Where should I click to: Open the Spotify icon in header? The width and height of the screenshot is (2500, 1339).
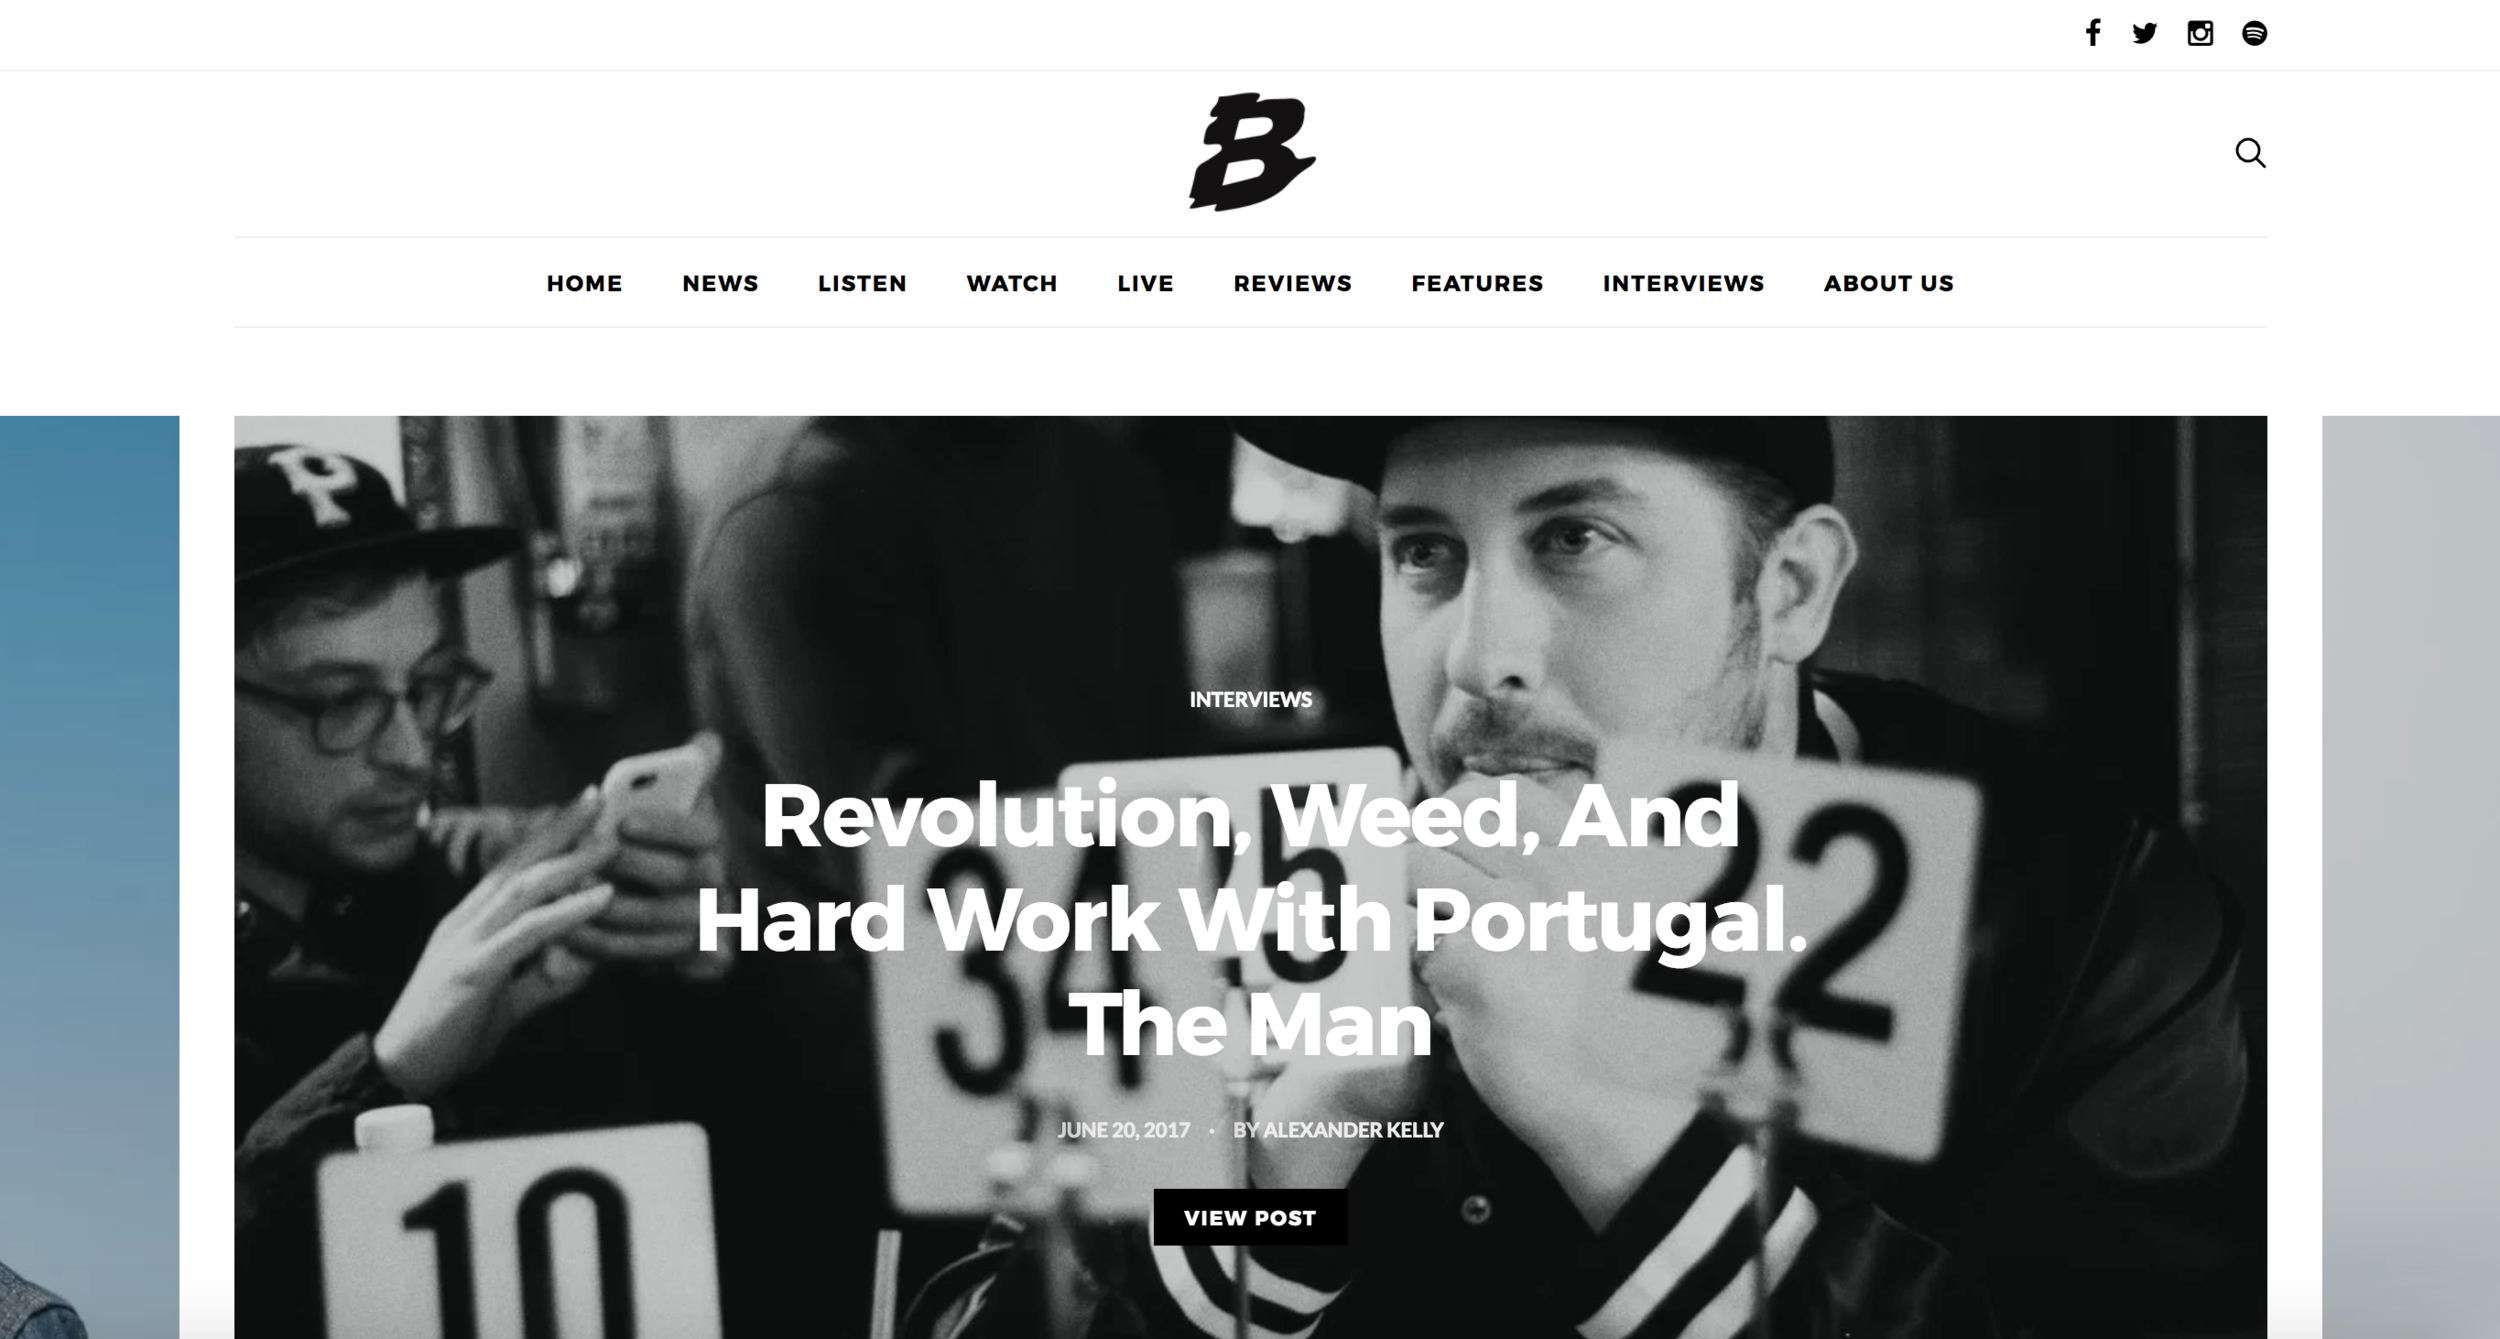coord(2254,33)
